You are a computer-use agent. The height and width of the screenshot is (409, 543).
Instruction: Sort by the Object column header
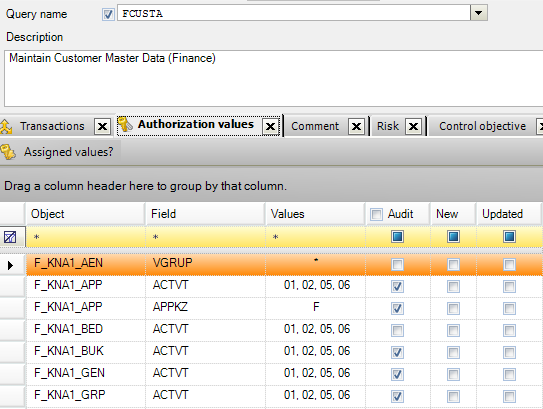pos(85,214)
